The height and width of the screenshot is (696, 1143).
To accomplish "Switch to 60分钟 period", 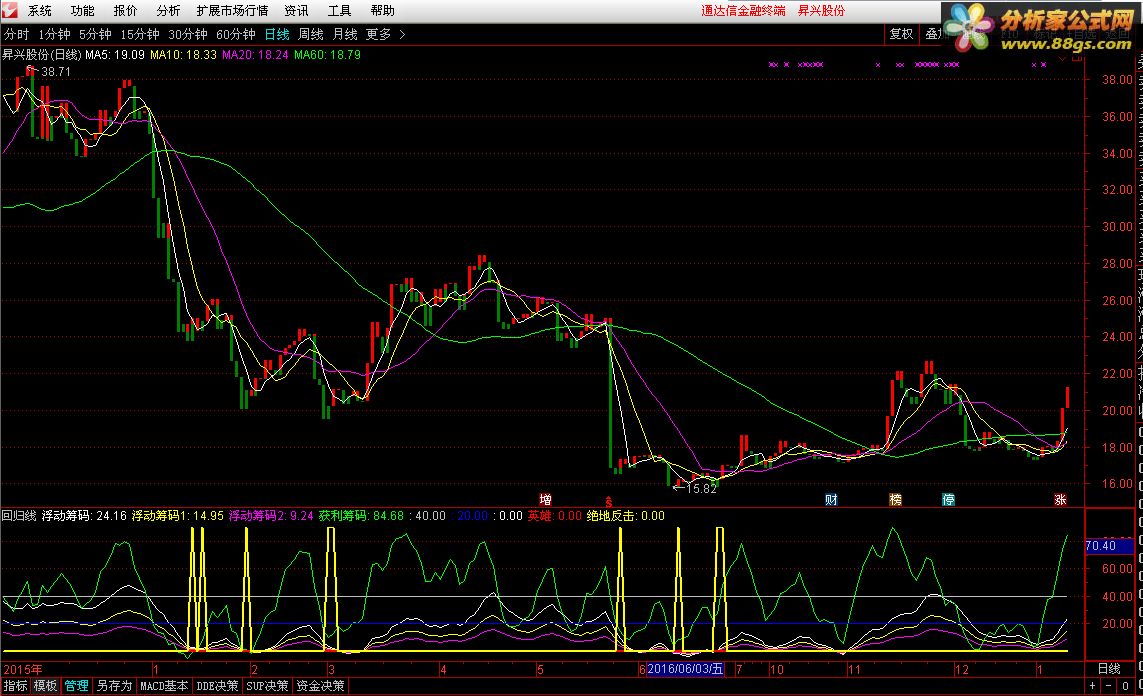I will click(236, 34).
